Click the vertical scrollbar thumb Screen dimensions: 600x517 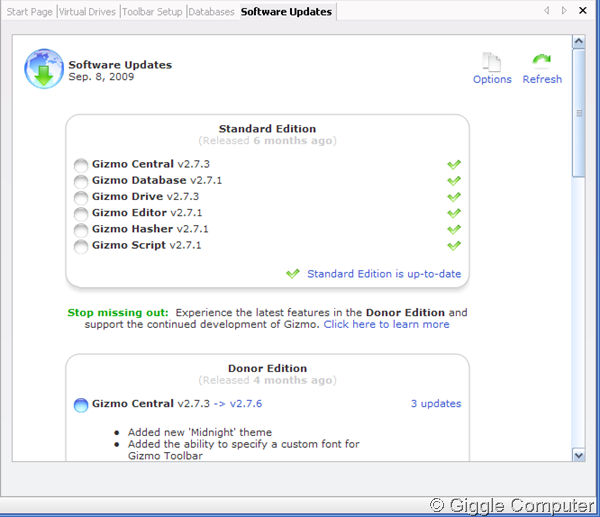tap(579, 113)
